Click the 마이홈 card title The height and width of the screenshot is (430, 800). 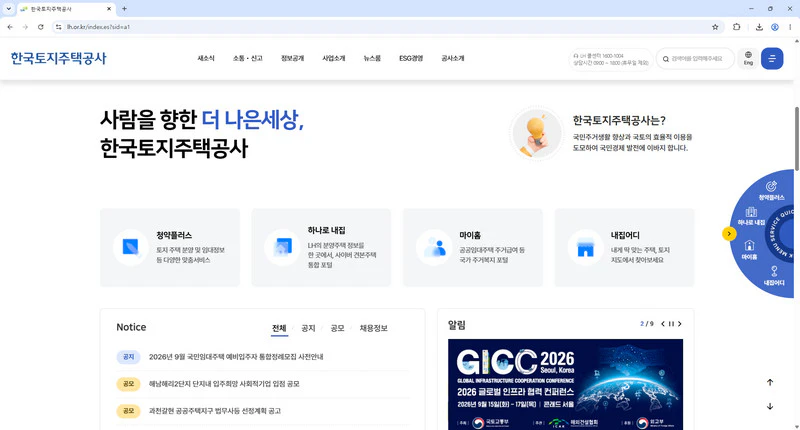[470, 235]
